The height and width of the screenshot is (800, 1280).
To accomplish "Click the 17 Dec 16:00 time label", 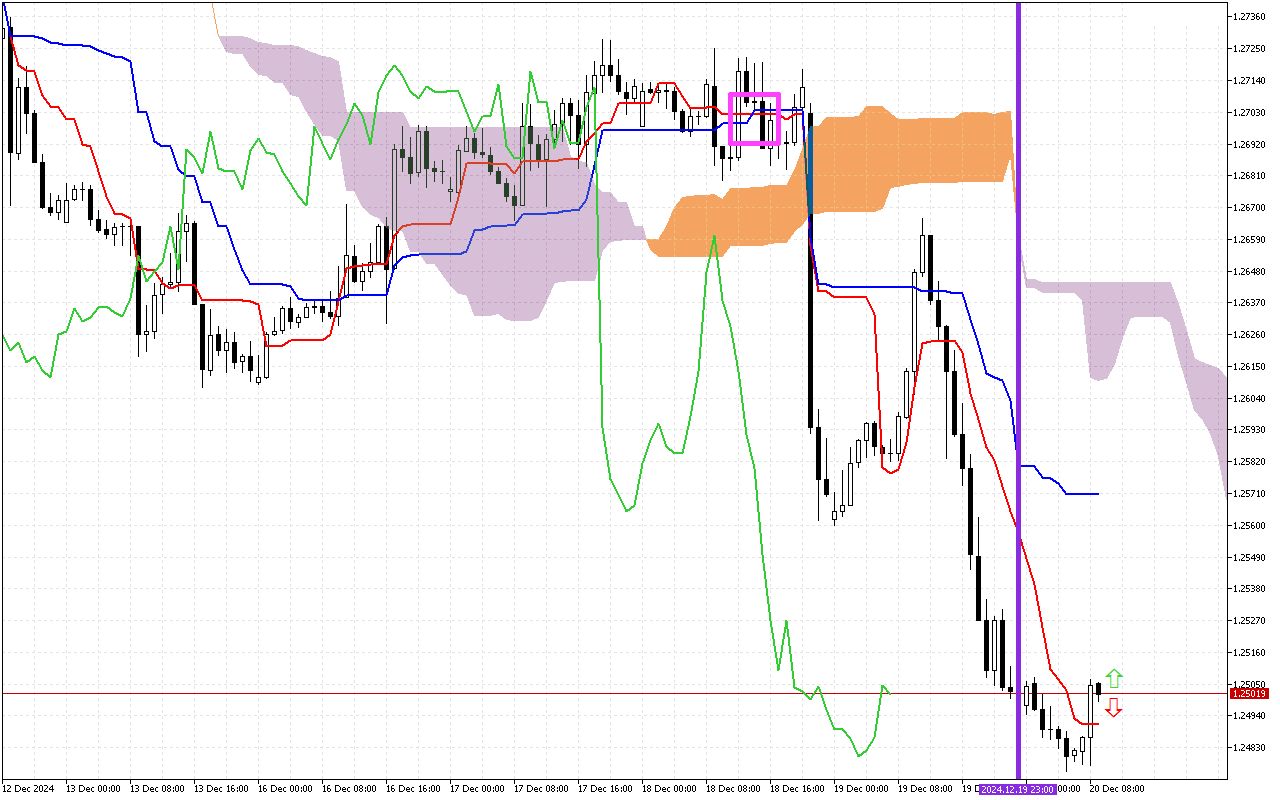I will click(605, 788).
